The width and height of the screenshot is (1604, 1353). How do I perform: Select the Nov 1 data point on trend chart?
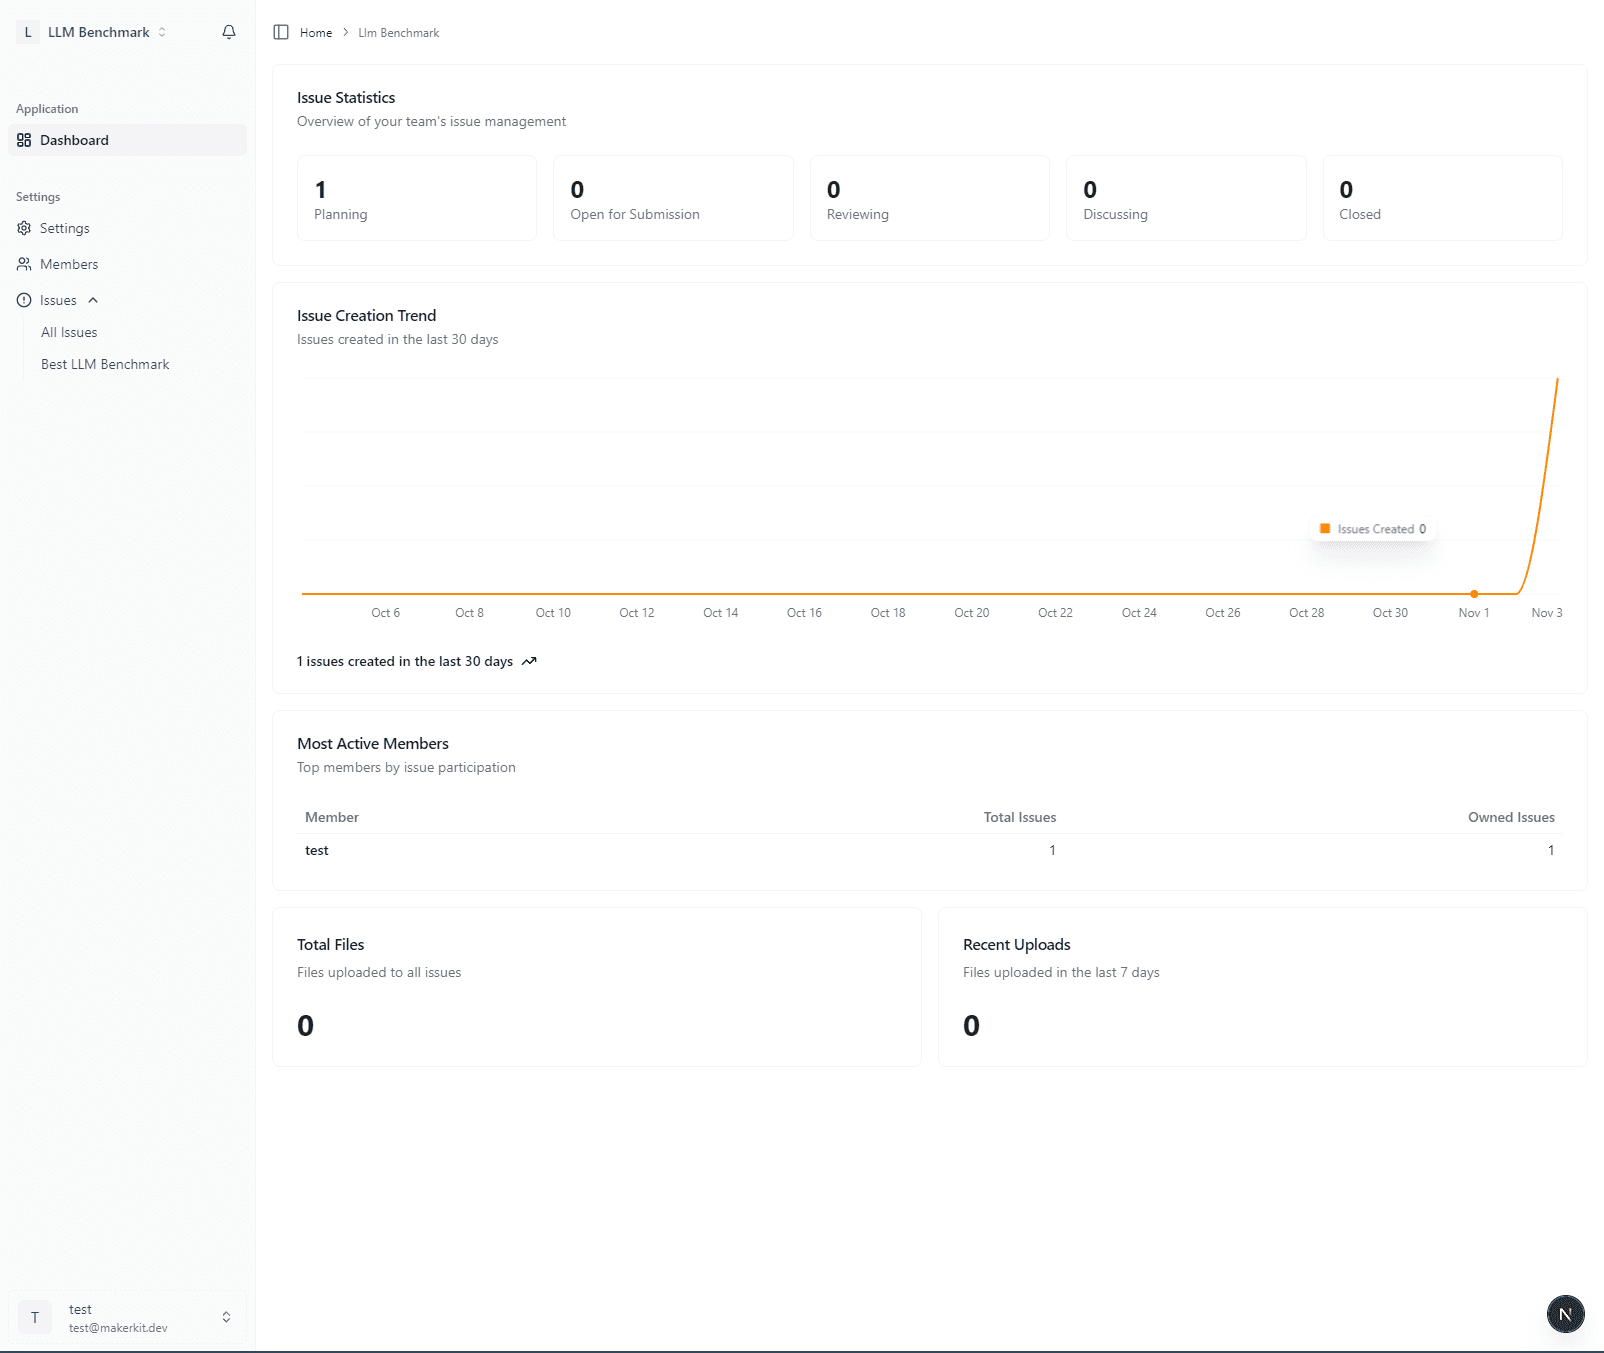1473,593
